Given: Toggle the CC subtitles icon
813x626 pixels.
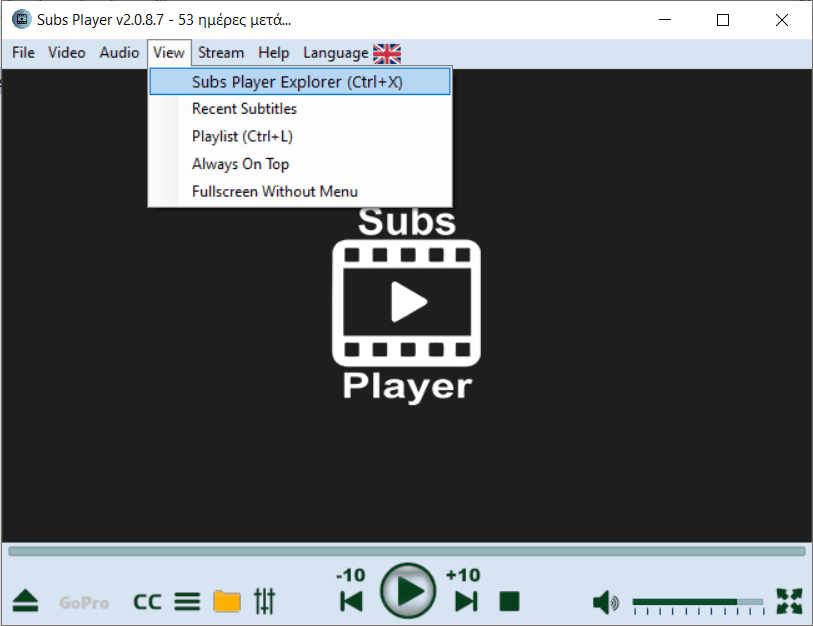Looking at the screenshot, I should (147, 602).
